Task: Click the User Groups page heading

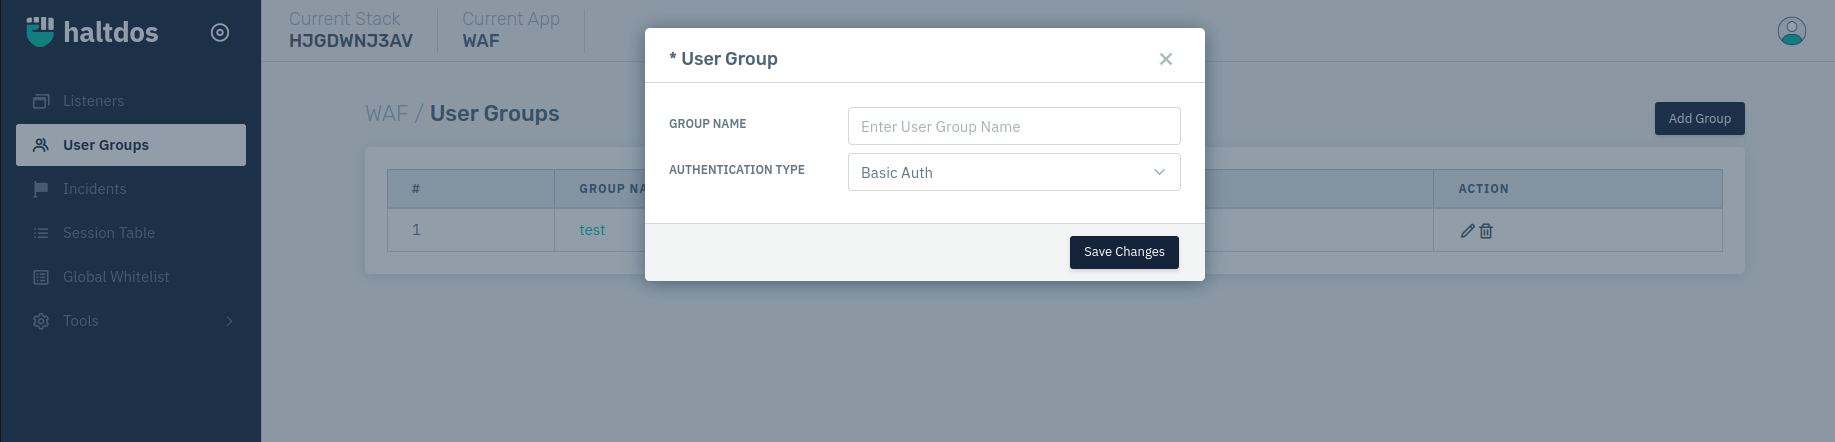Action: 494,113
